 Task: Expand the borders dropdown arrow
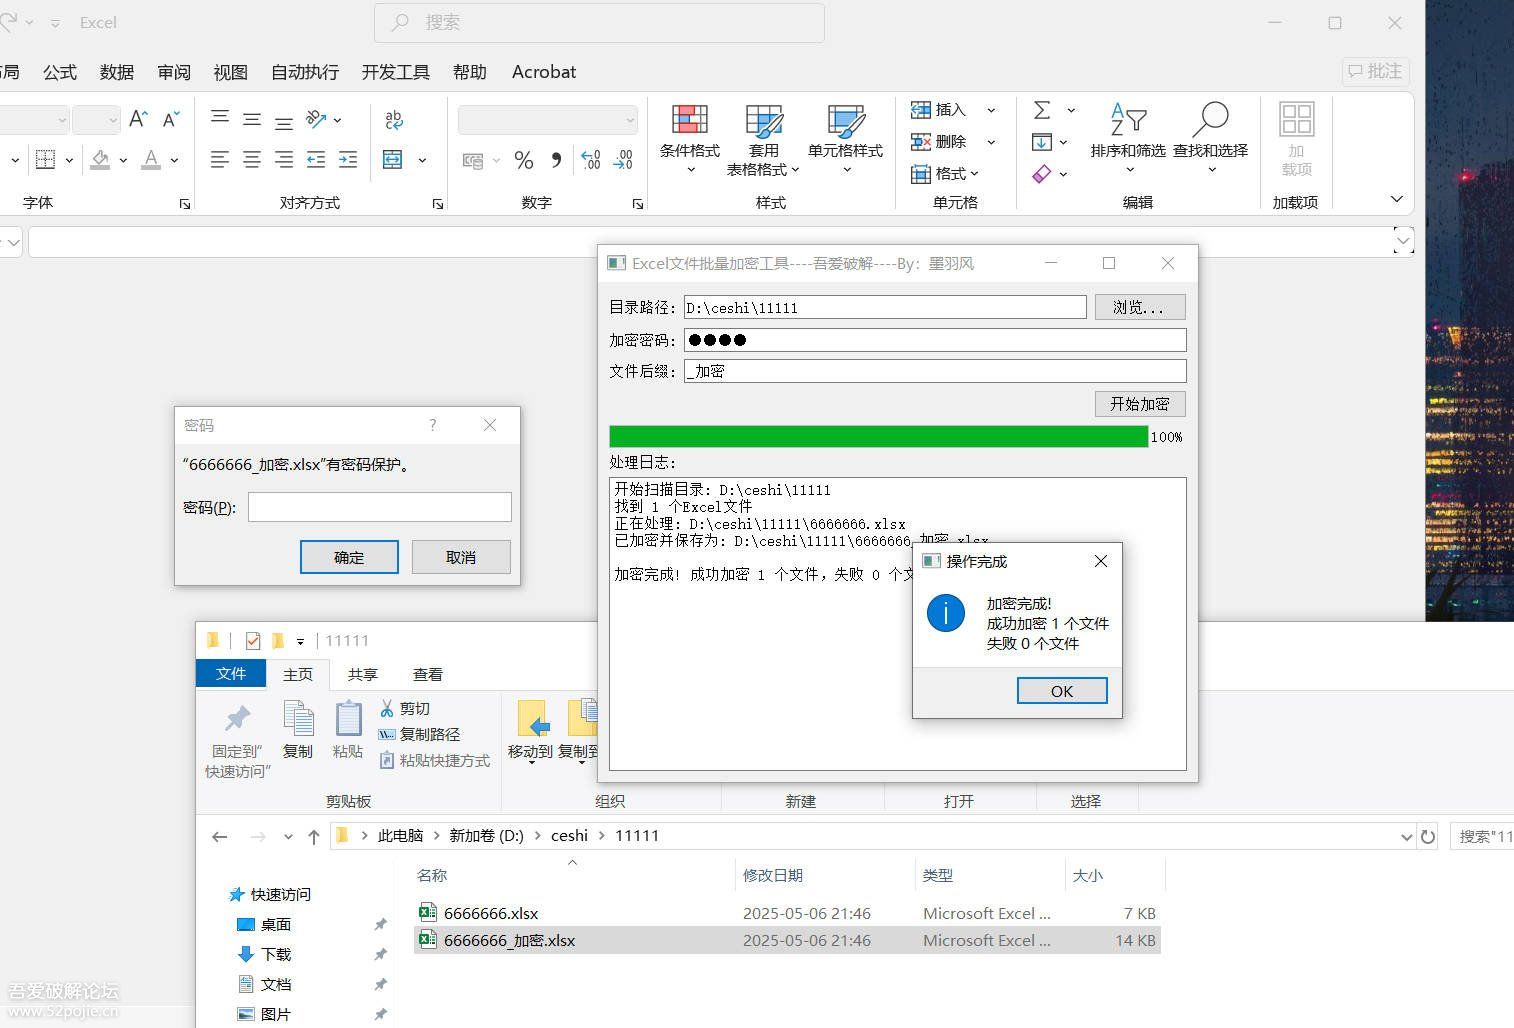coord(69,160)
